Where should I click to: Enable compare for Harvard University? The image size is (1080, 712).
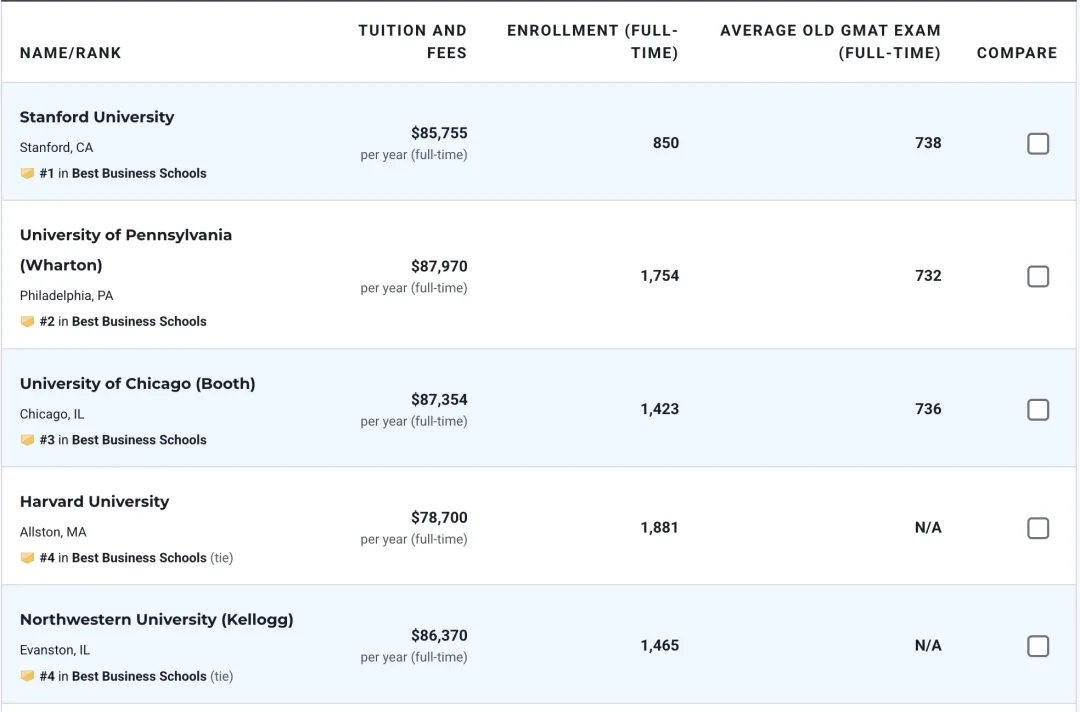pos(1038,528)
